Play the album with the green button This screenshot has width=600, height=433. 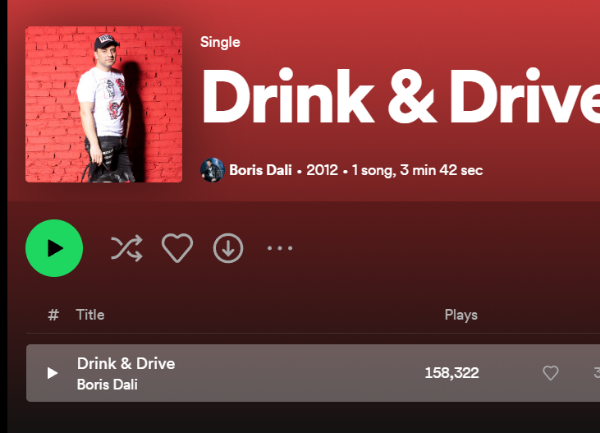point(54,248)
